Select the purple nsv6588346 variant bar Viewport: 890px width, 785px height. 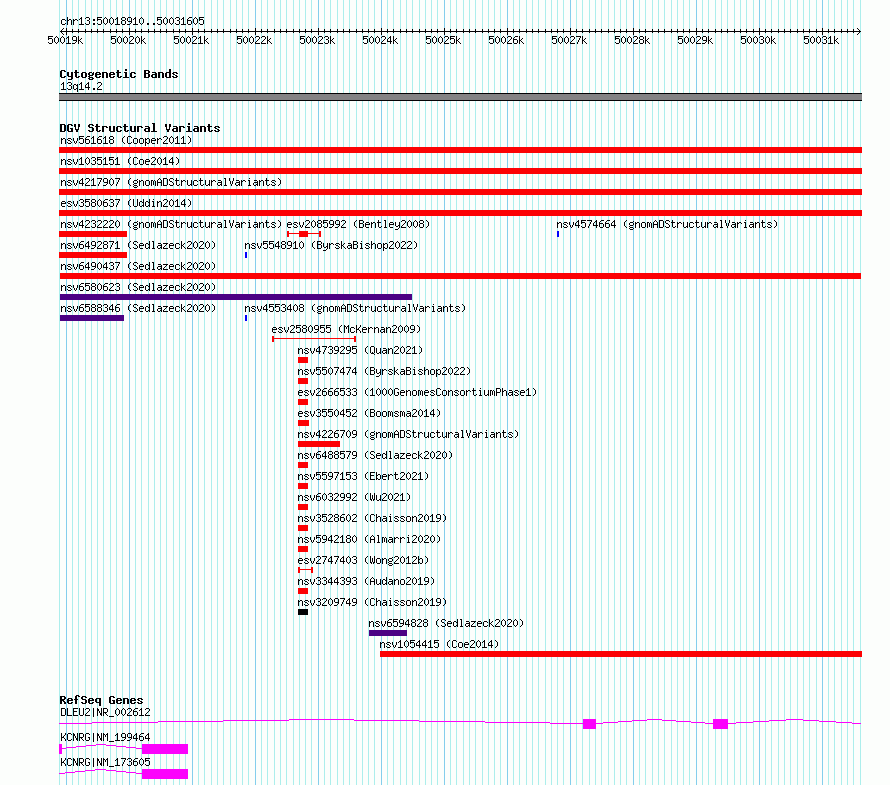coord(92,318)
